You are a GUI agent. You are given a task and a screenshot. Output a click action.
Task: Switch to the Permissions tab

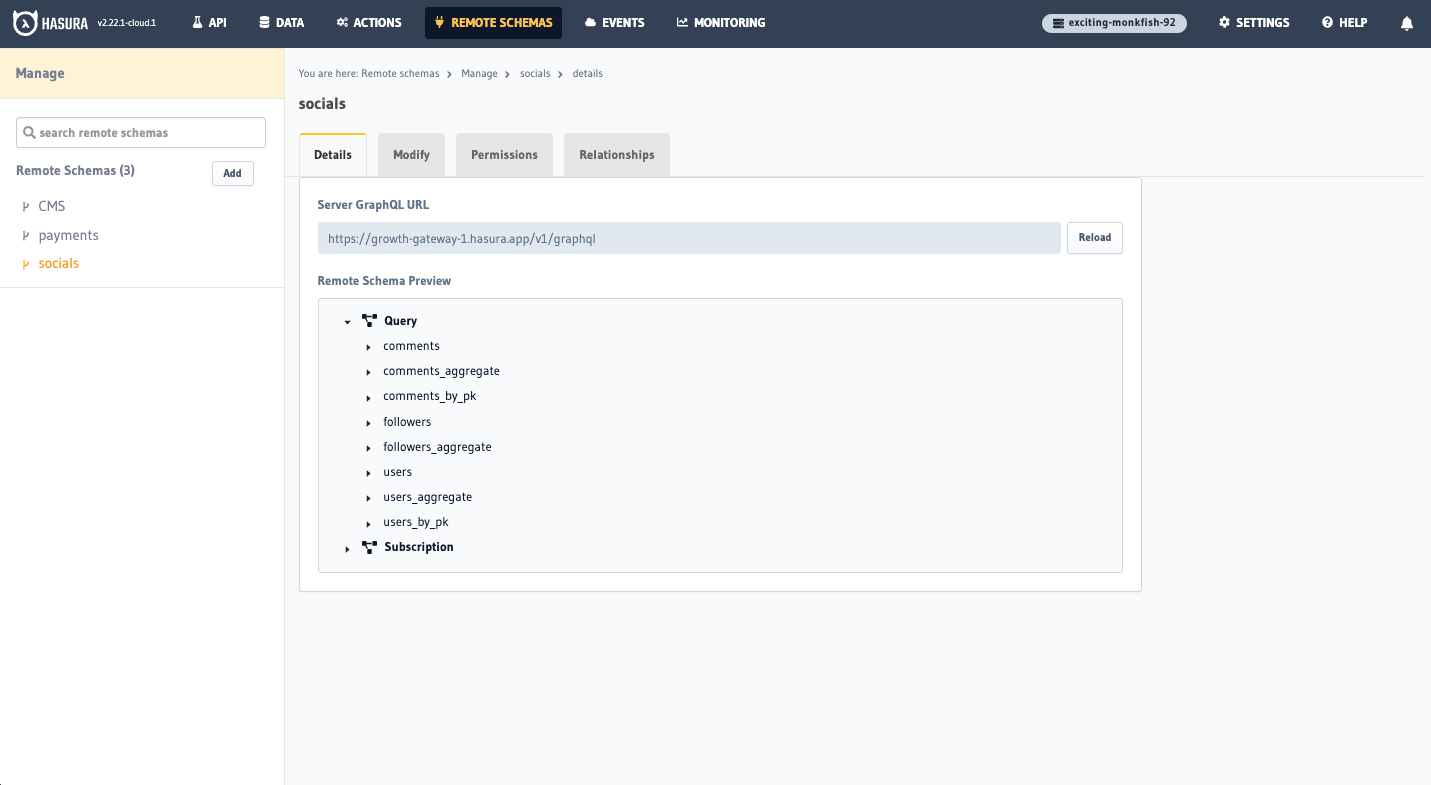[x=504, y=155]
